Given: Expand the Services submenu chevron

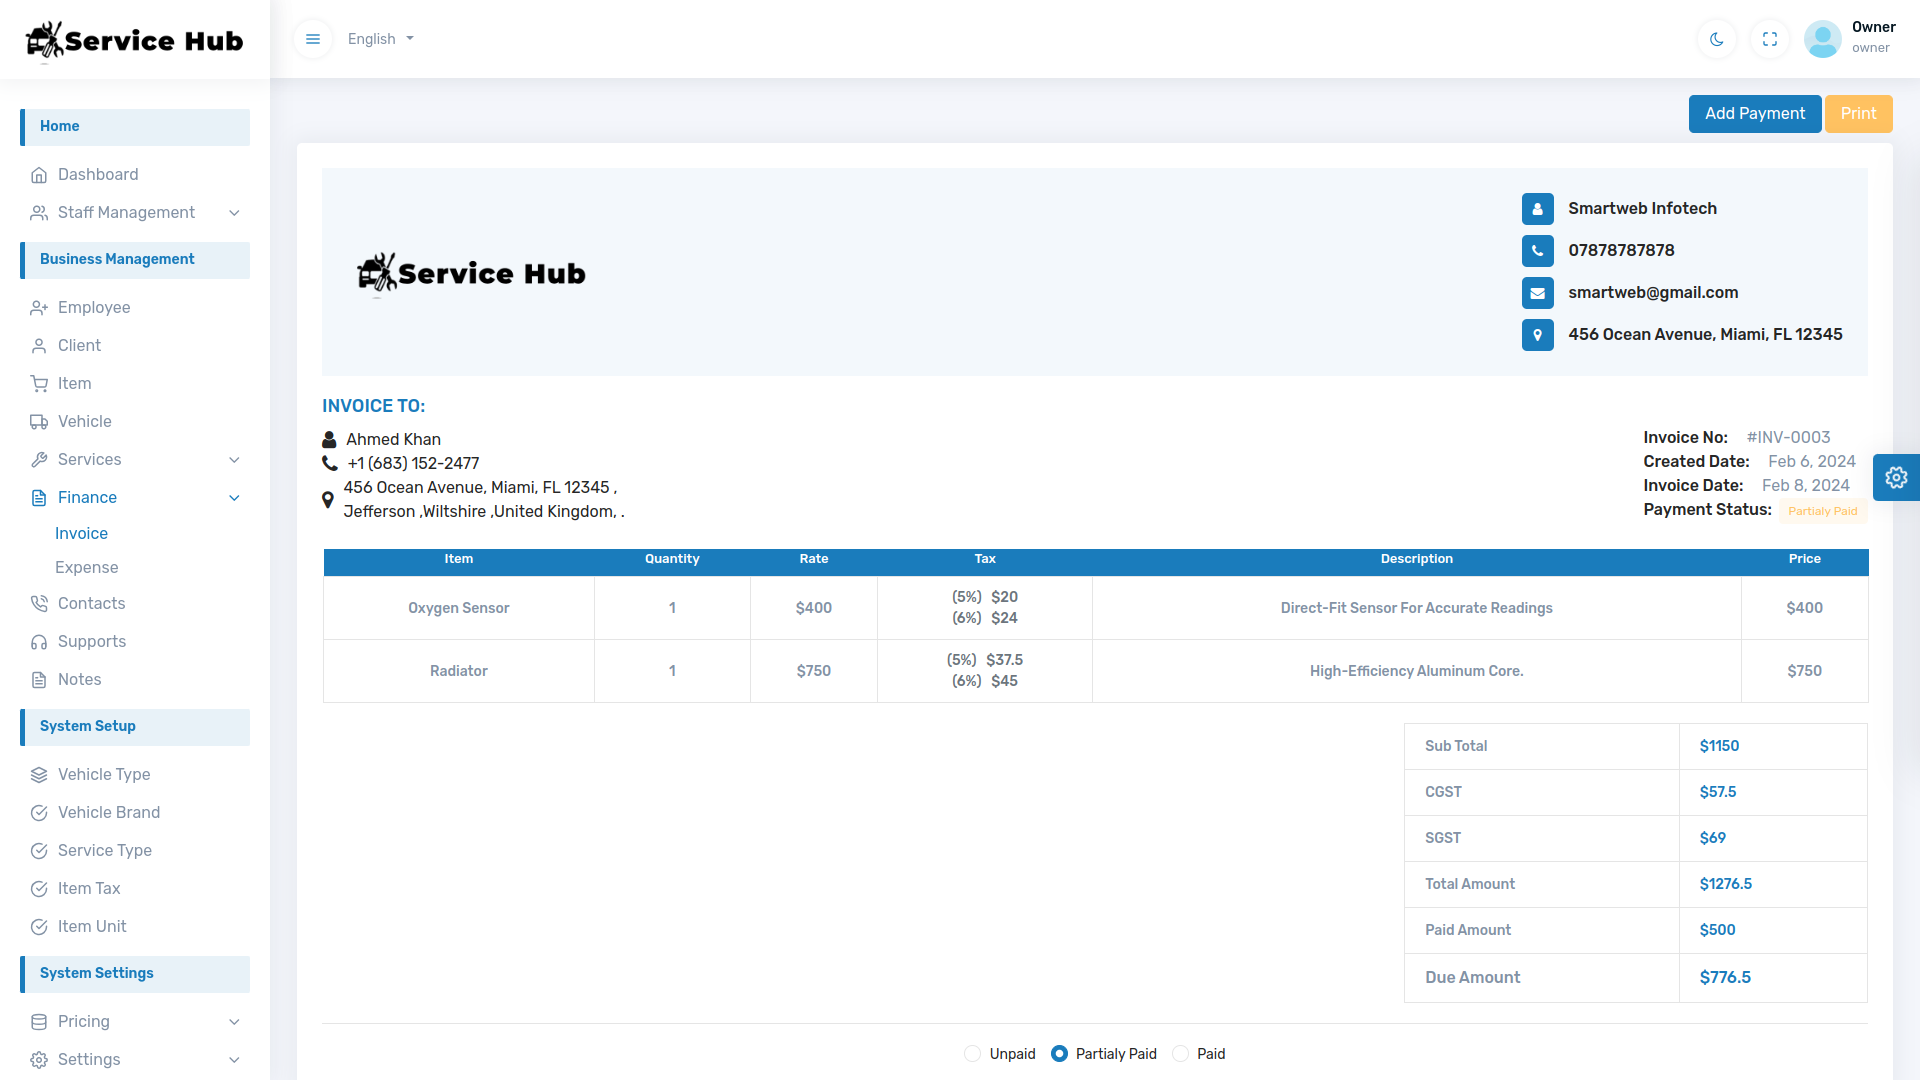Looking at the screenshot, I should click(234, 460).
